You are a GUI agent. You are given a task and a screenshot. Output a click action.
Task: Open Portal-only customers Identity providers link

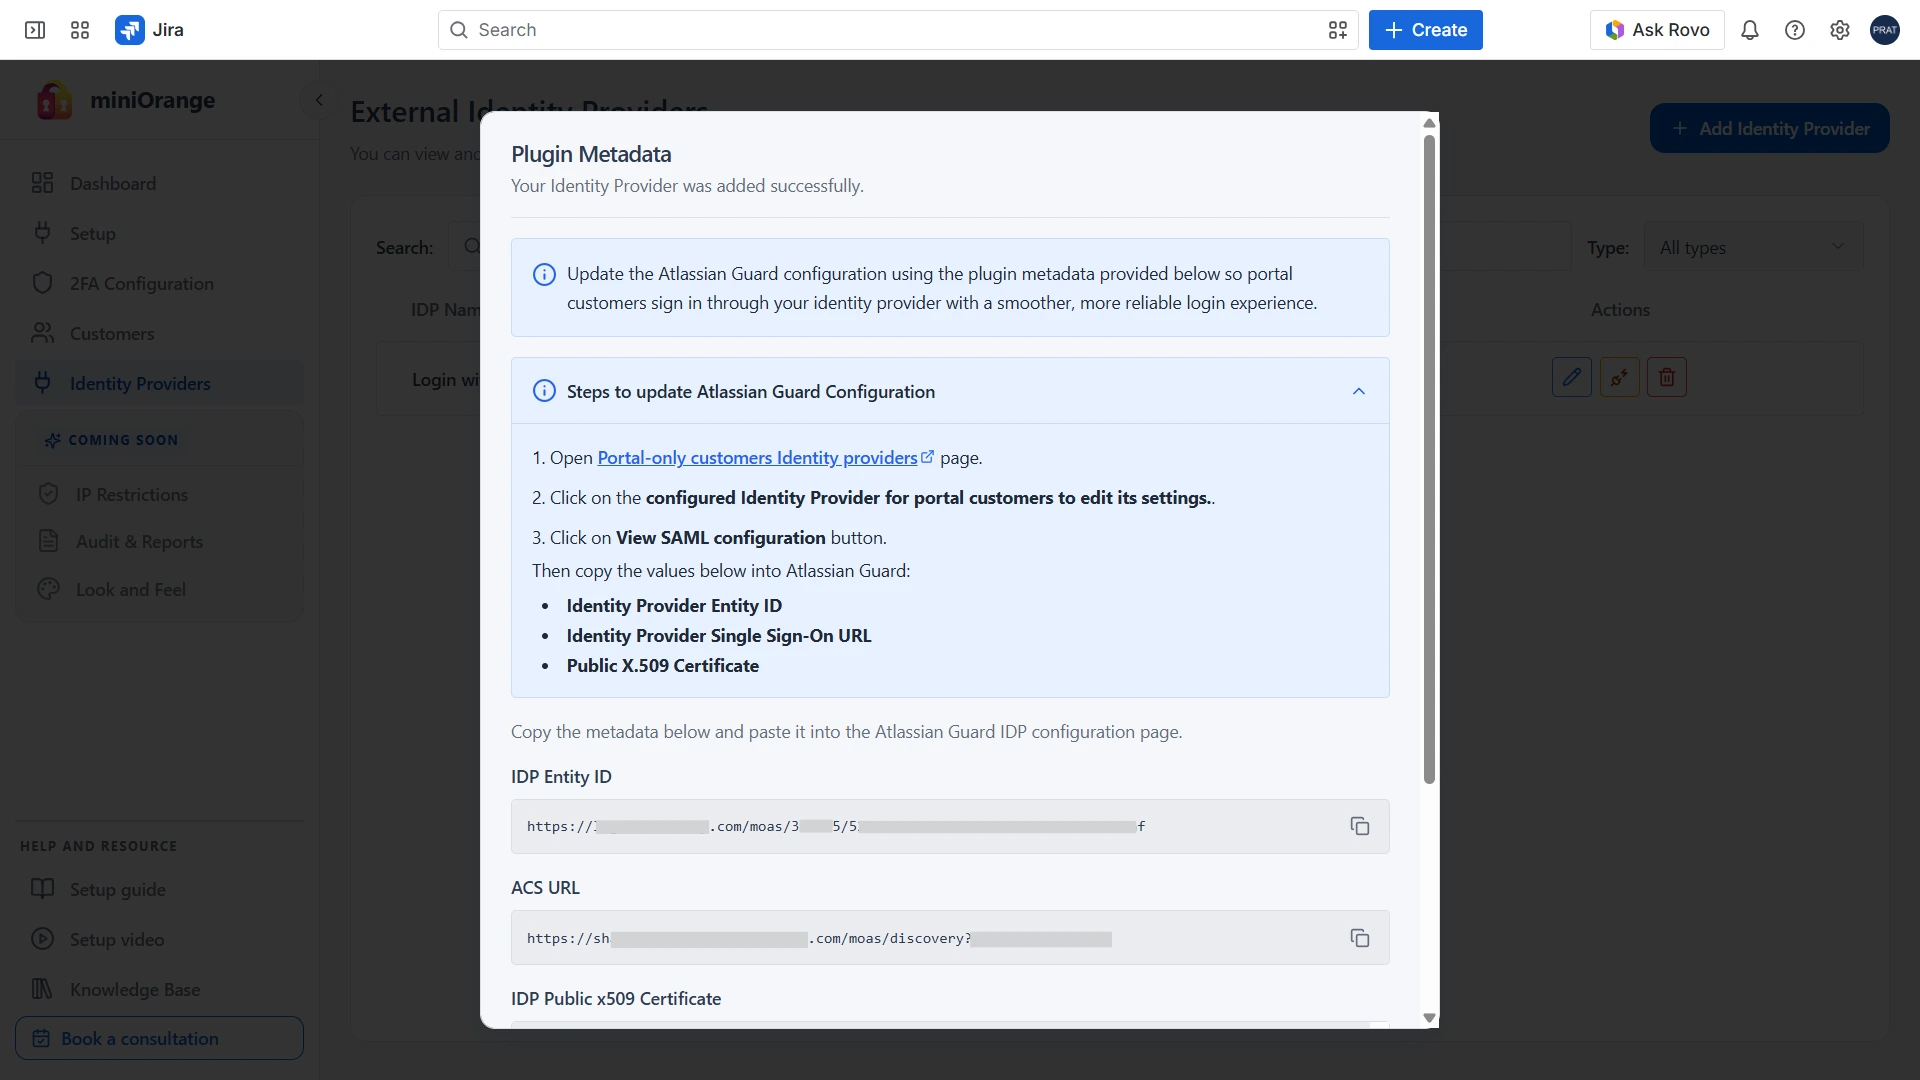tap(757, 457)
